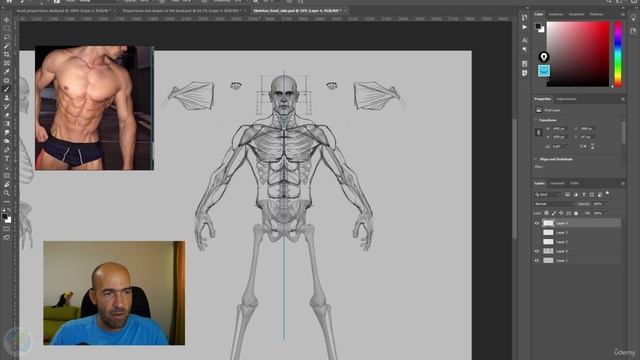Select the Rectangular Marquee tool
640x360 pixels.
click(x=7, y=29)
